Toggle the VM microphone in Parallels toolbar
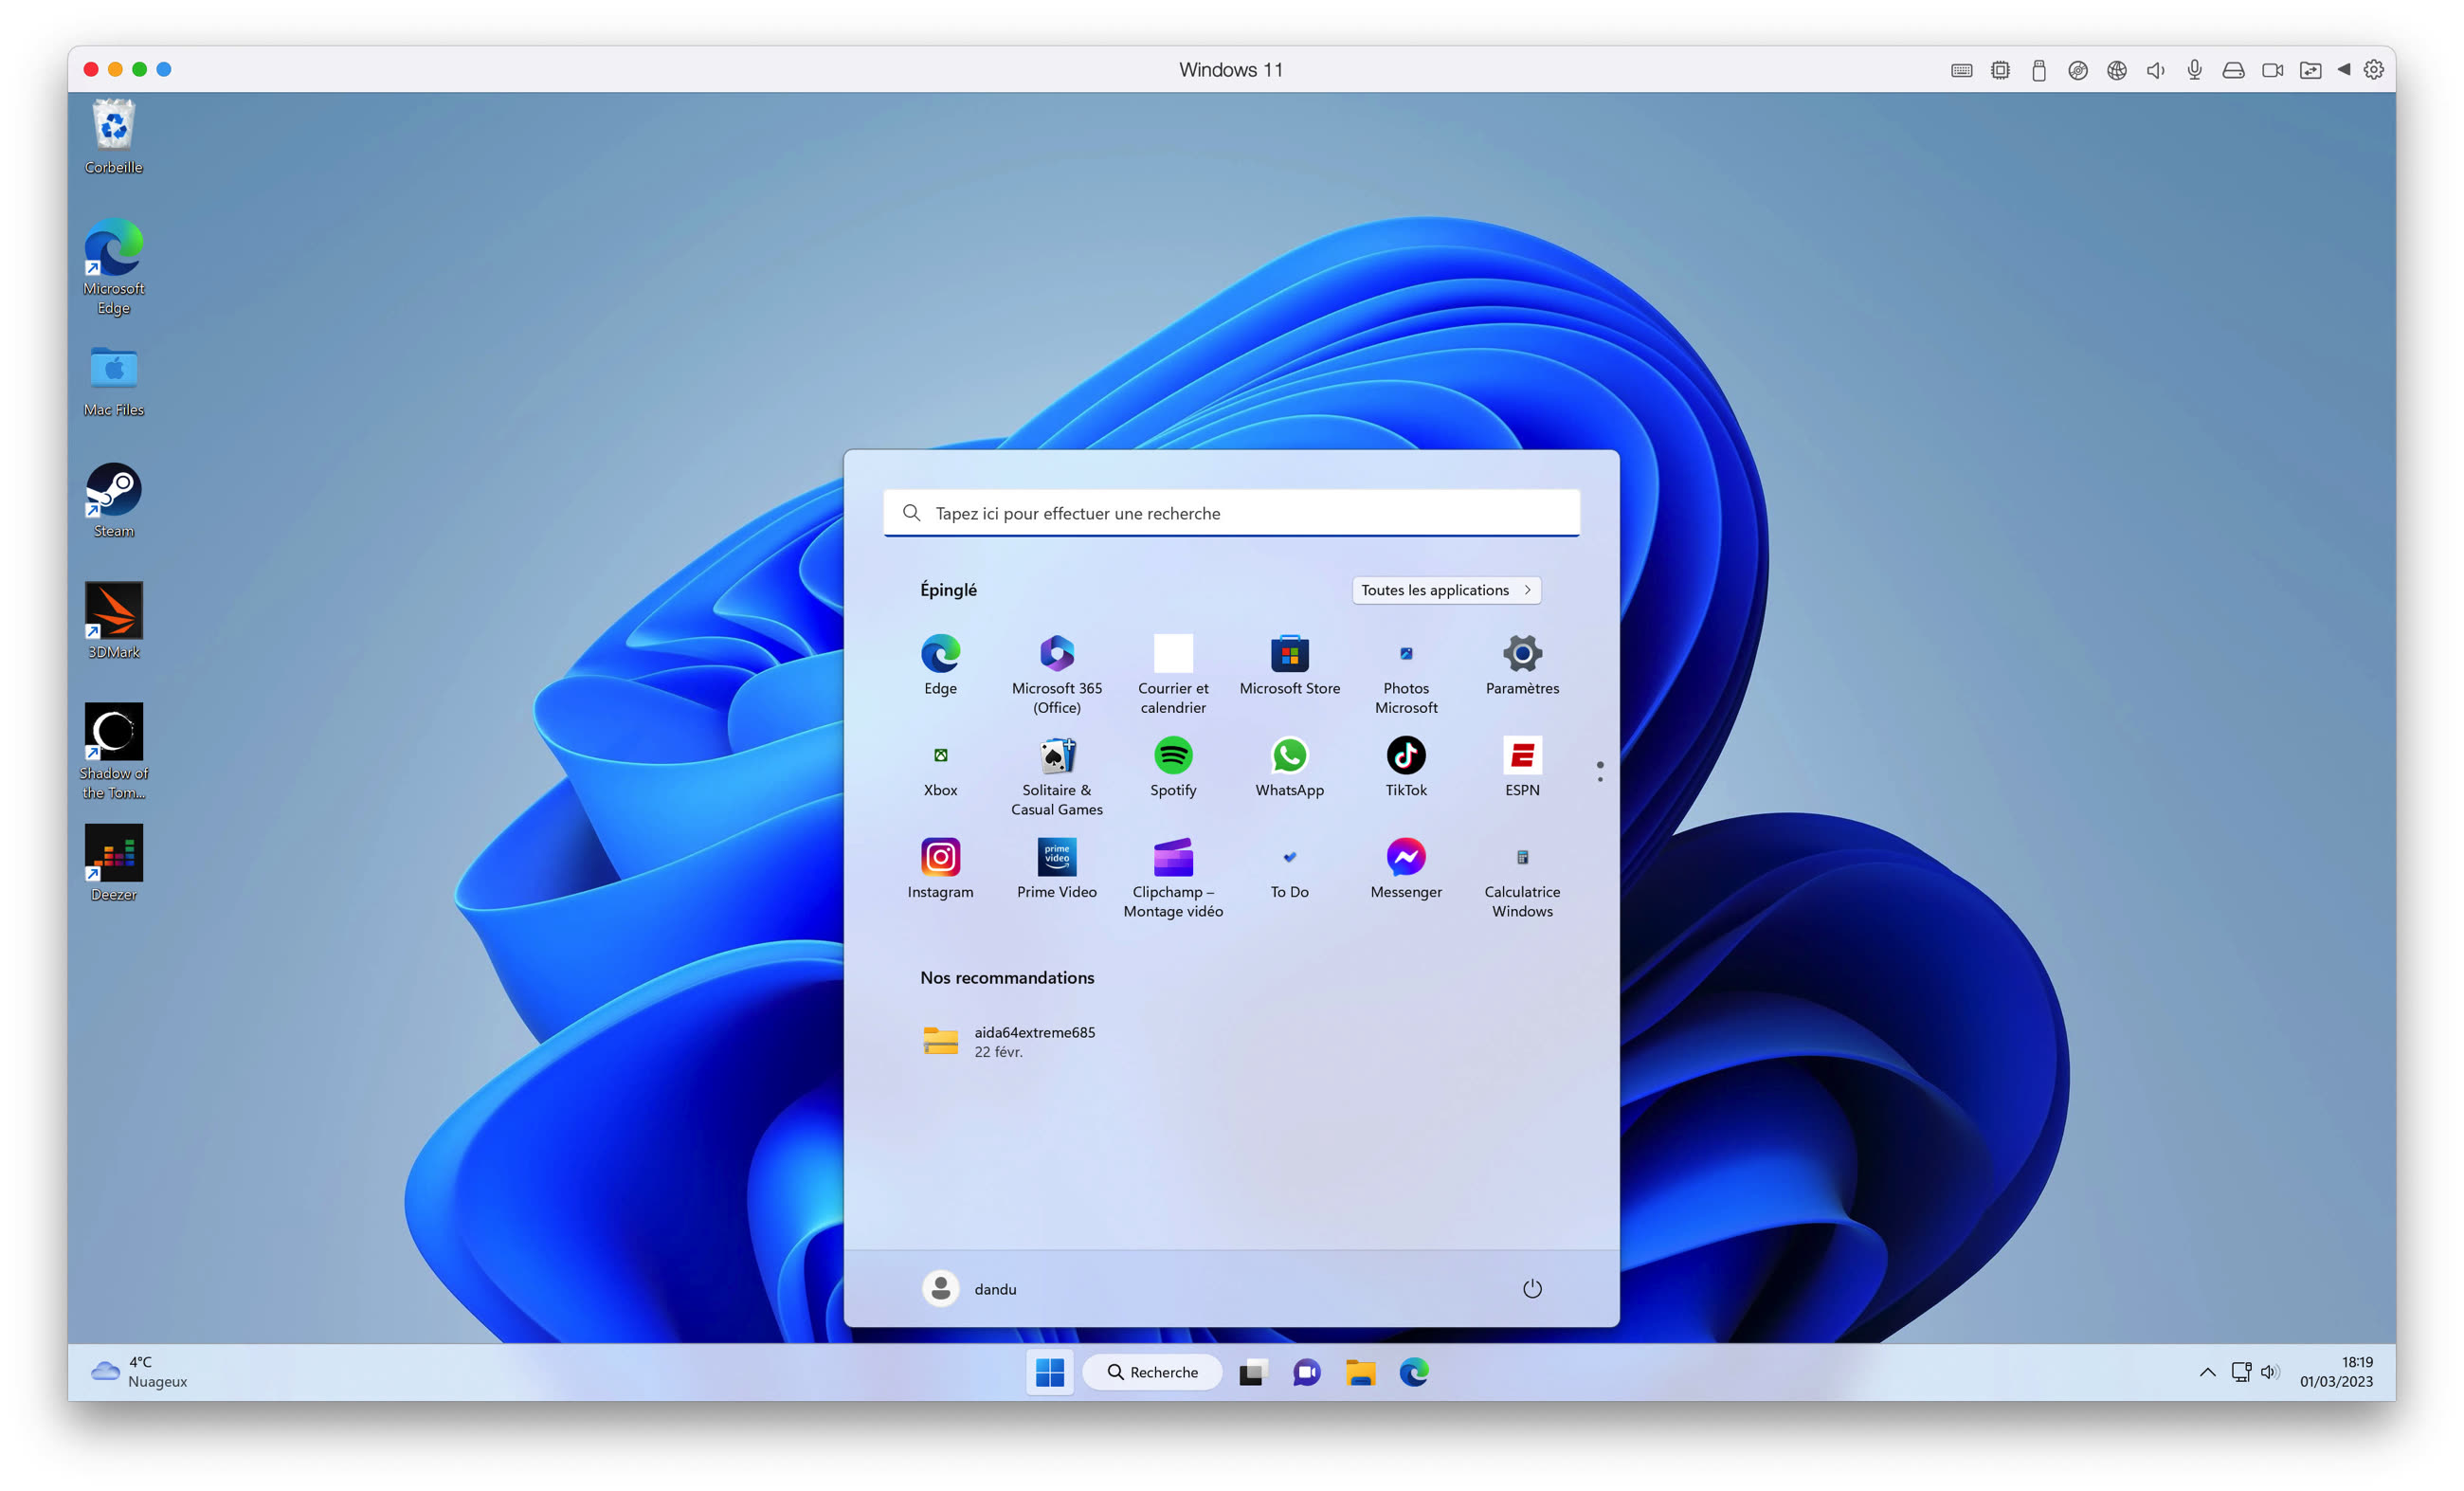The image size is (2464, 1491). [2194, 69]
